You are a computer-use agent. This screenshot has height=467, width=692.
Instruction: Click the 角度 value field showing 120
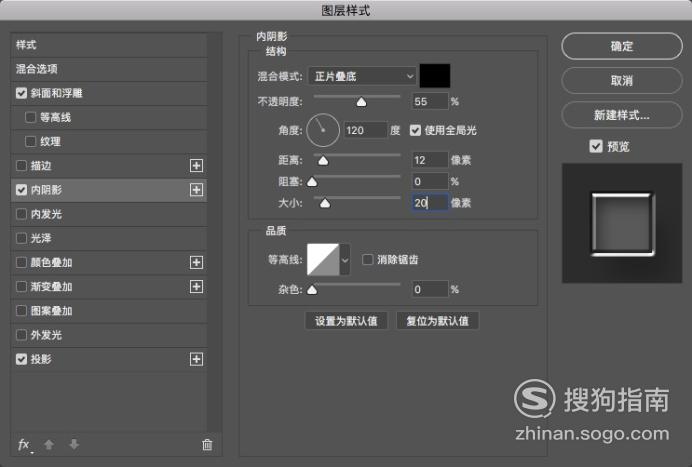(x=366, y=130)
